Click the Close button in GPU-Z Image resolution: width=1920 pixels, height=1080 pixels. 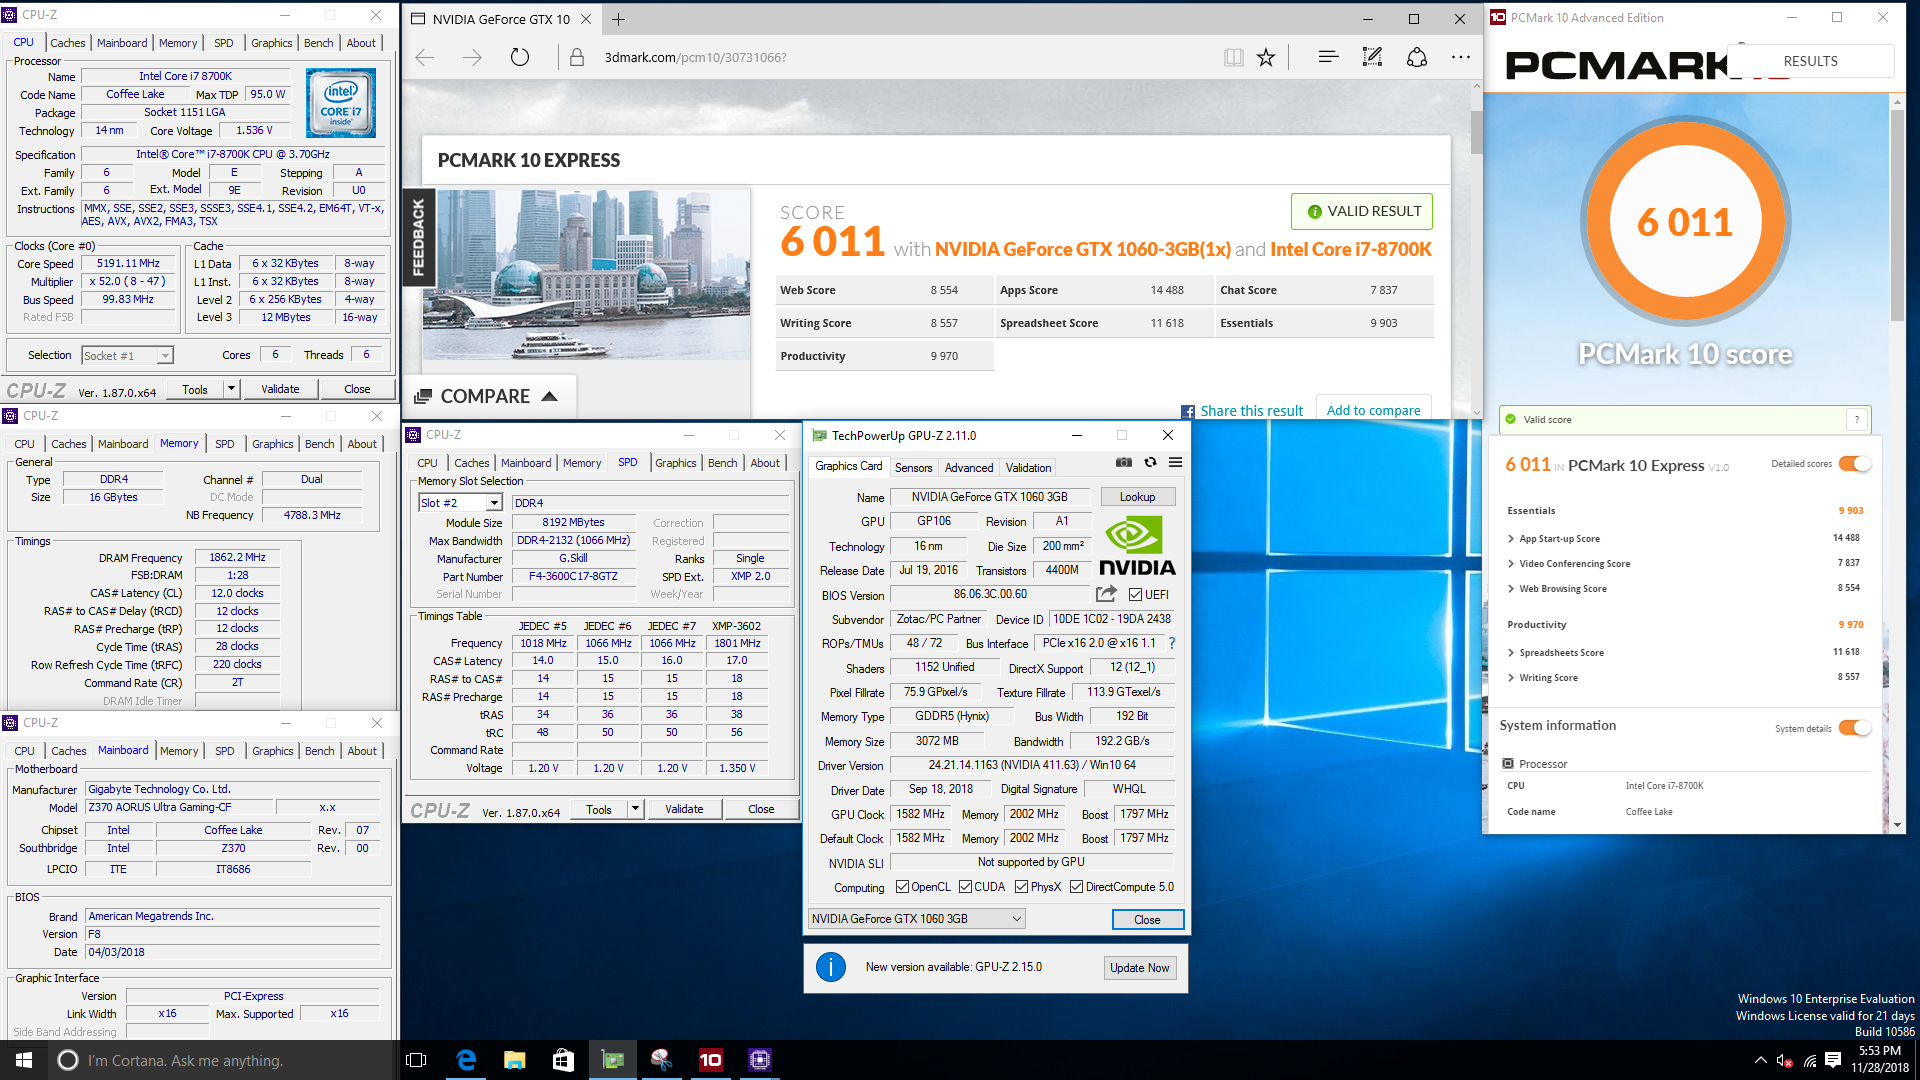[x=1147, y=920]
